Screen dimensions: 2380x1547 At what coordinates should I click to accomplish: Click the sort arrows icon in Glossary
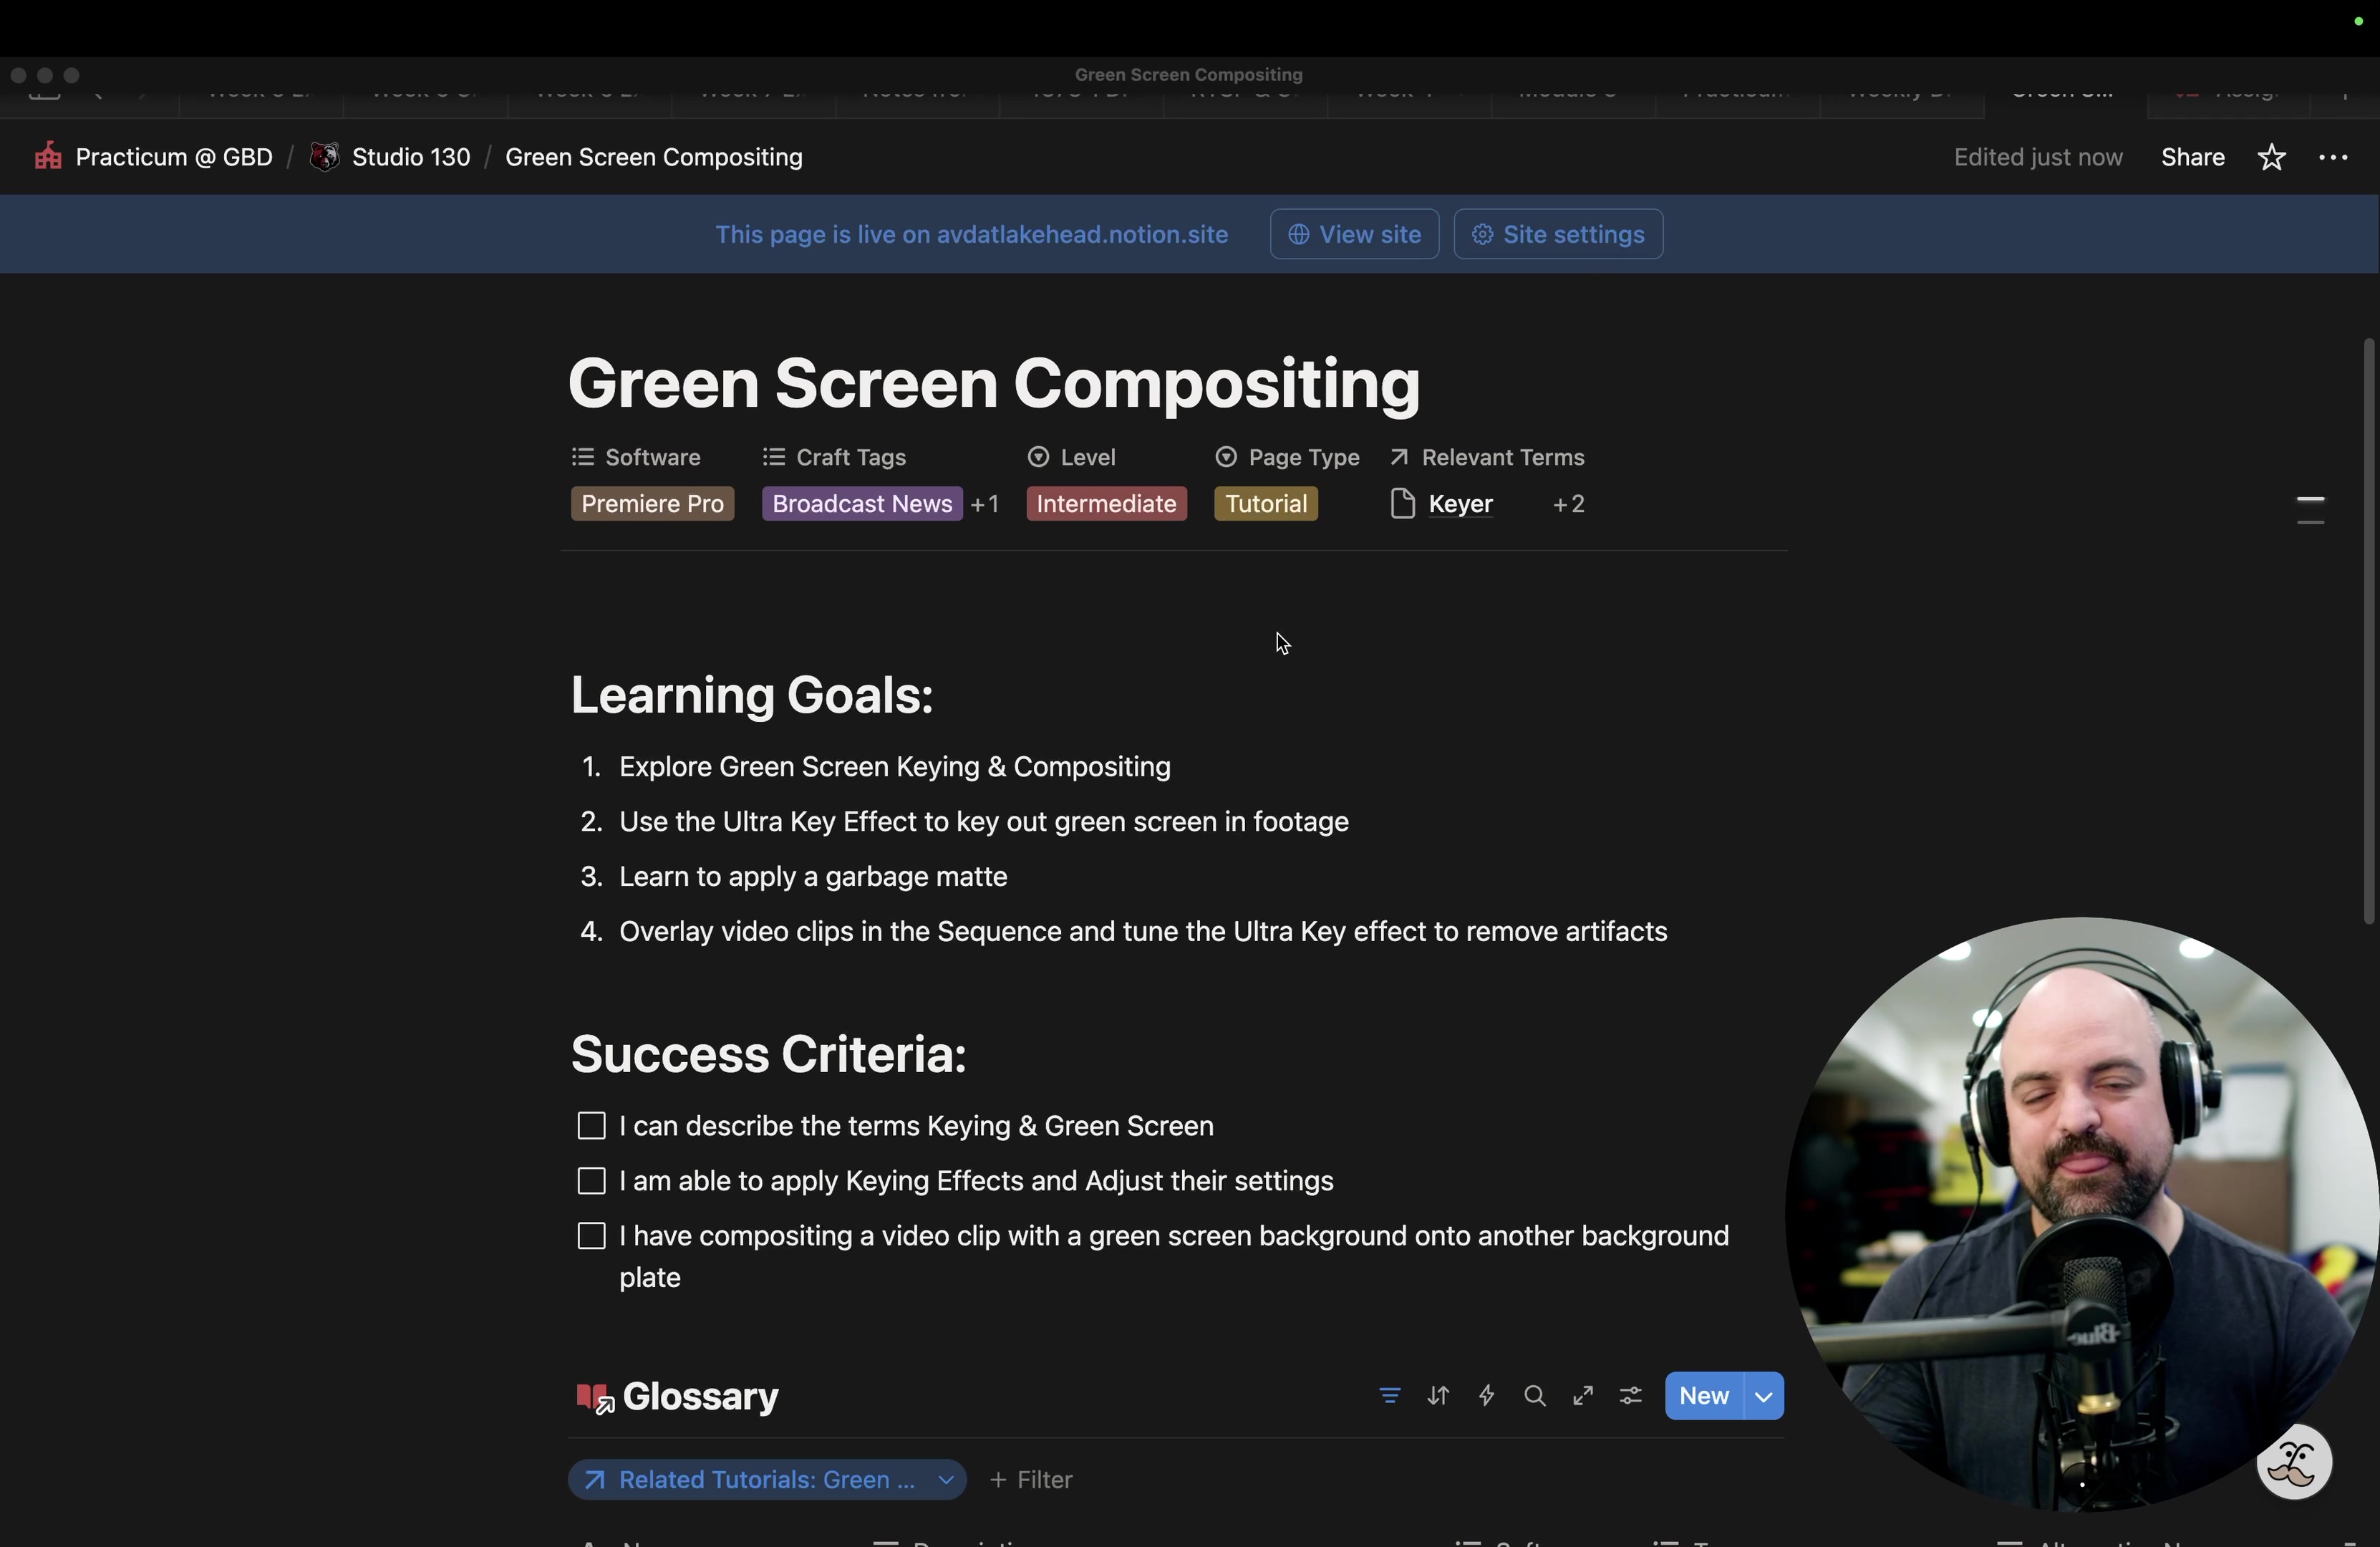(x=1438, y=1395)
